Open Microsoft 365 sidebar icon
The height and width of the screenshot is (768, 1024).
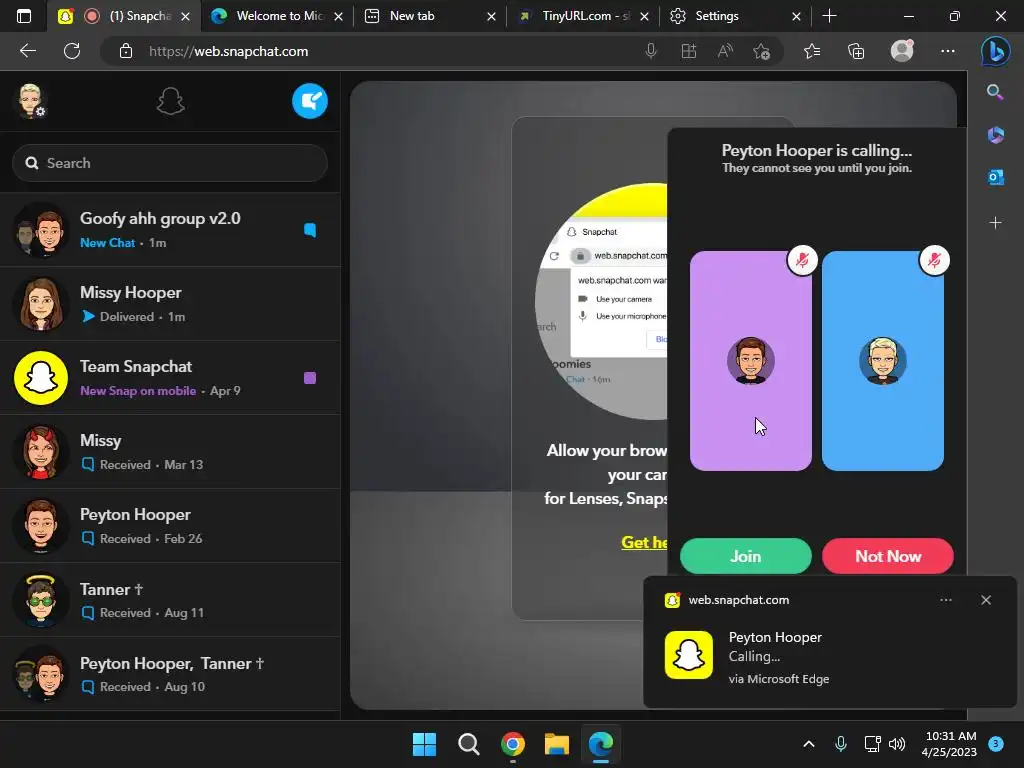pos(995,135)
